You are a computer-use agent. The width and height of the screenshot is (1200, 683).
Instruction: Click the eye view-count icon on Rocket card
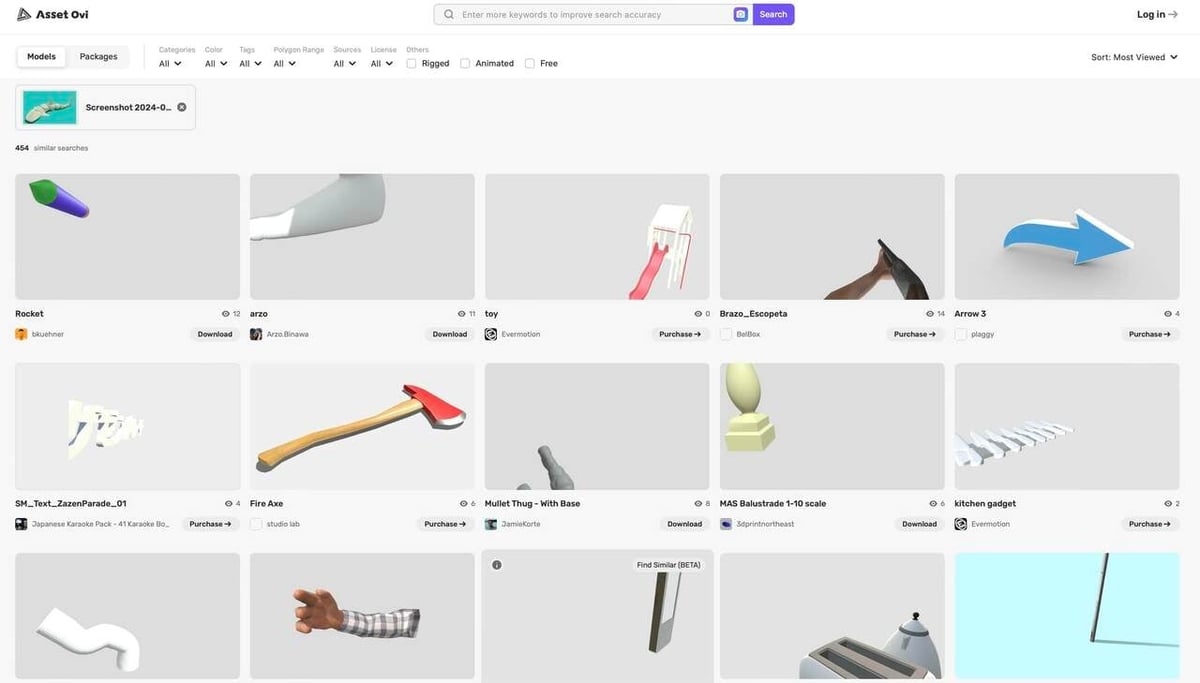(227, 313)
